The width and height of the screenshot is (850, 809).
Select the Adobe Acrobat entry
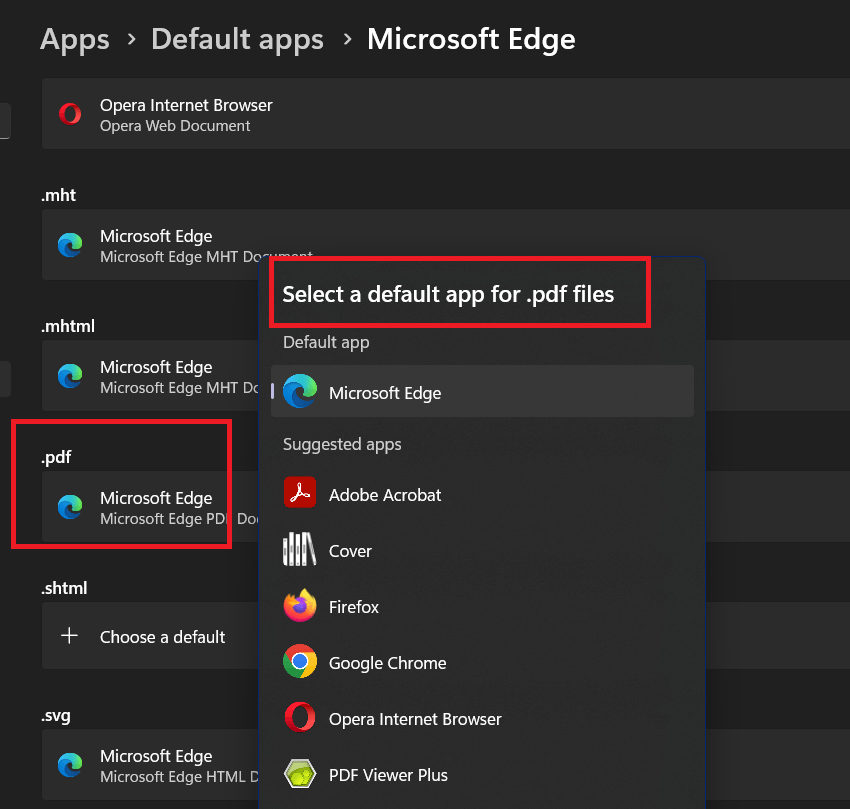(x=482, y=495)
